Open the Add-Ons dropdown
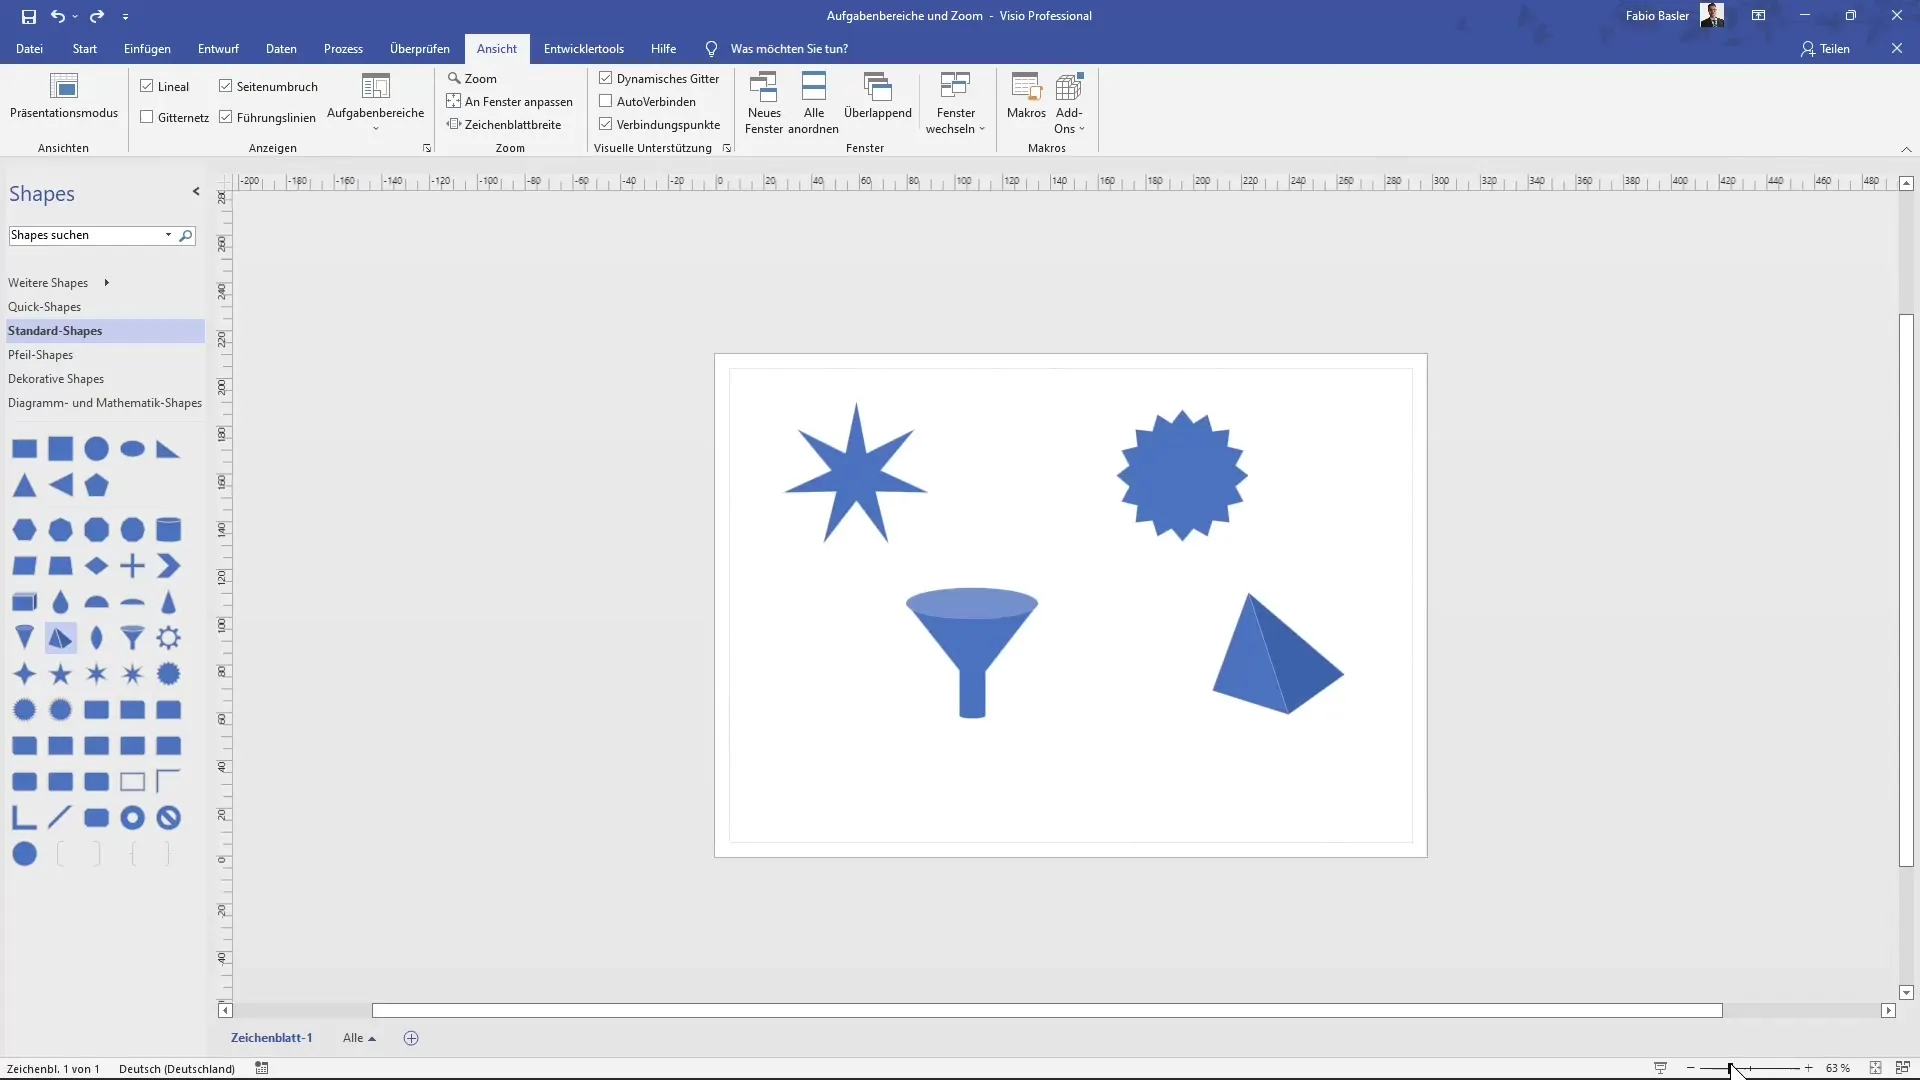The image size is (1920, 1080). pos(1069,102)
